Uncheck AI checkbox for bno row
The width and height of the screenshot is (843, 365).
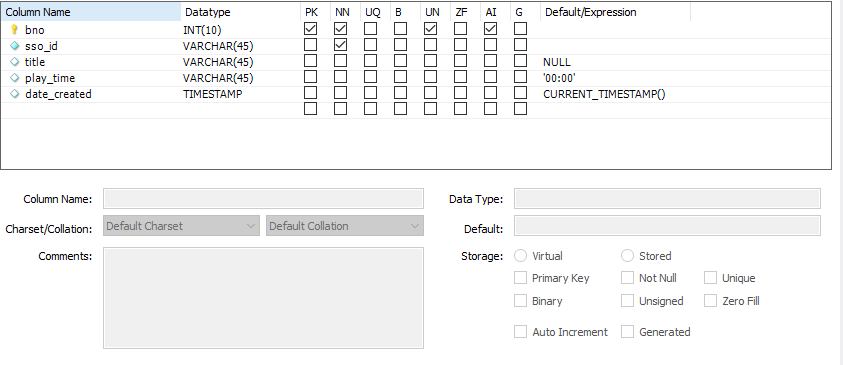[490, 28]
